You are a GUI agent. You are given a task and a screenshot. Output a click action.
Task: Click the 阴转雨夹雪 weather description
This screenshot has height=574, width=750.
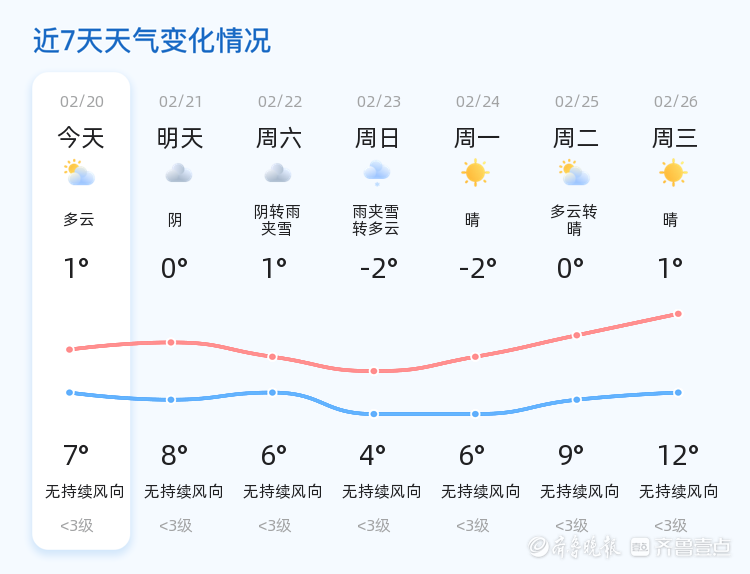[277, 220]
